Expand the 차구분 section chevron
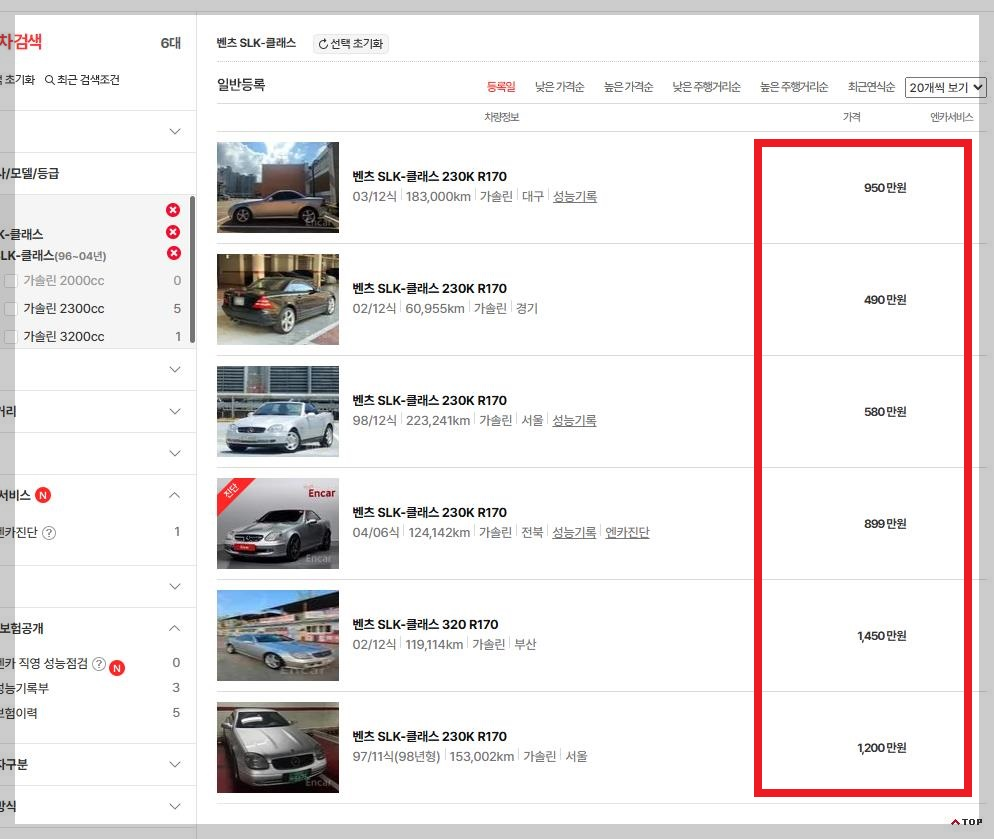This screenshot has width=994, height=839. coord(175,764)
